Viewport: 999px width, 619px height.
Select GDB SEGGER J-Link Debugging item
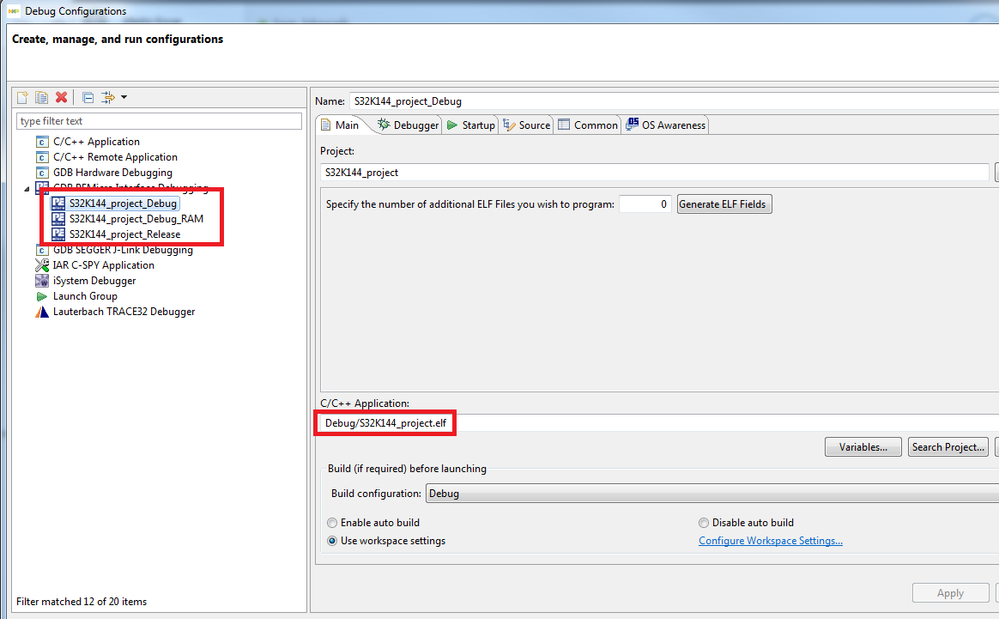123,250
